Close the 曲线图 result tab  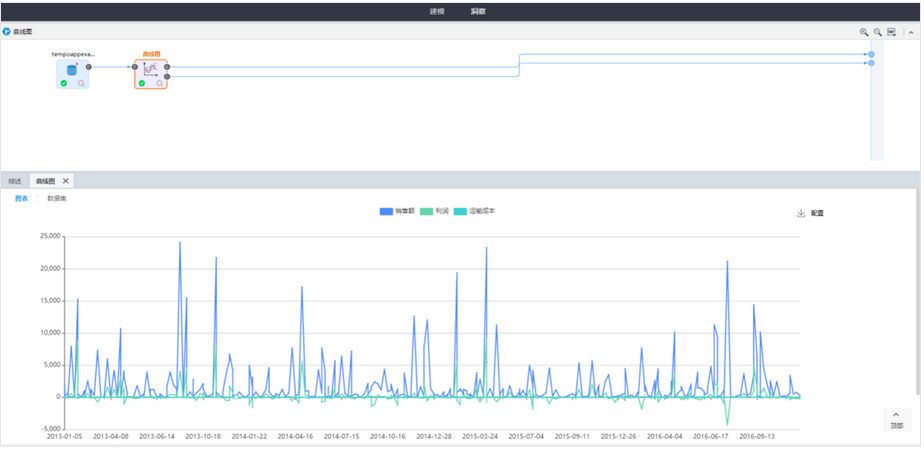65,181
